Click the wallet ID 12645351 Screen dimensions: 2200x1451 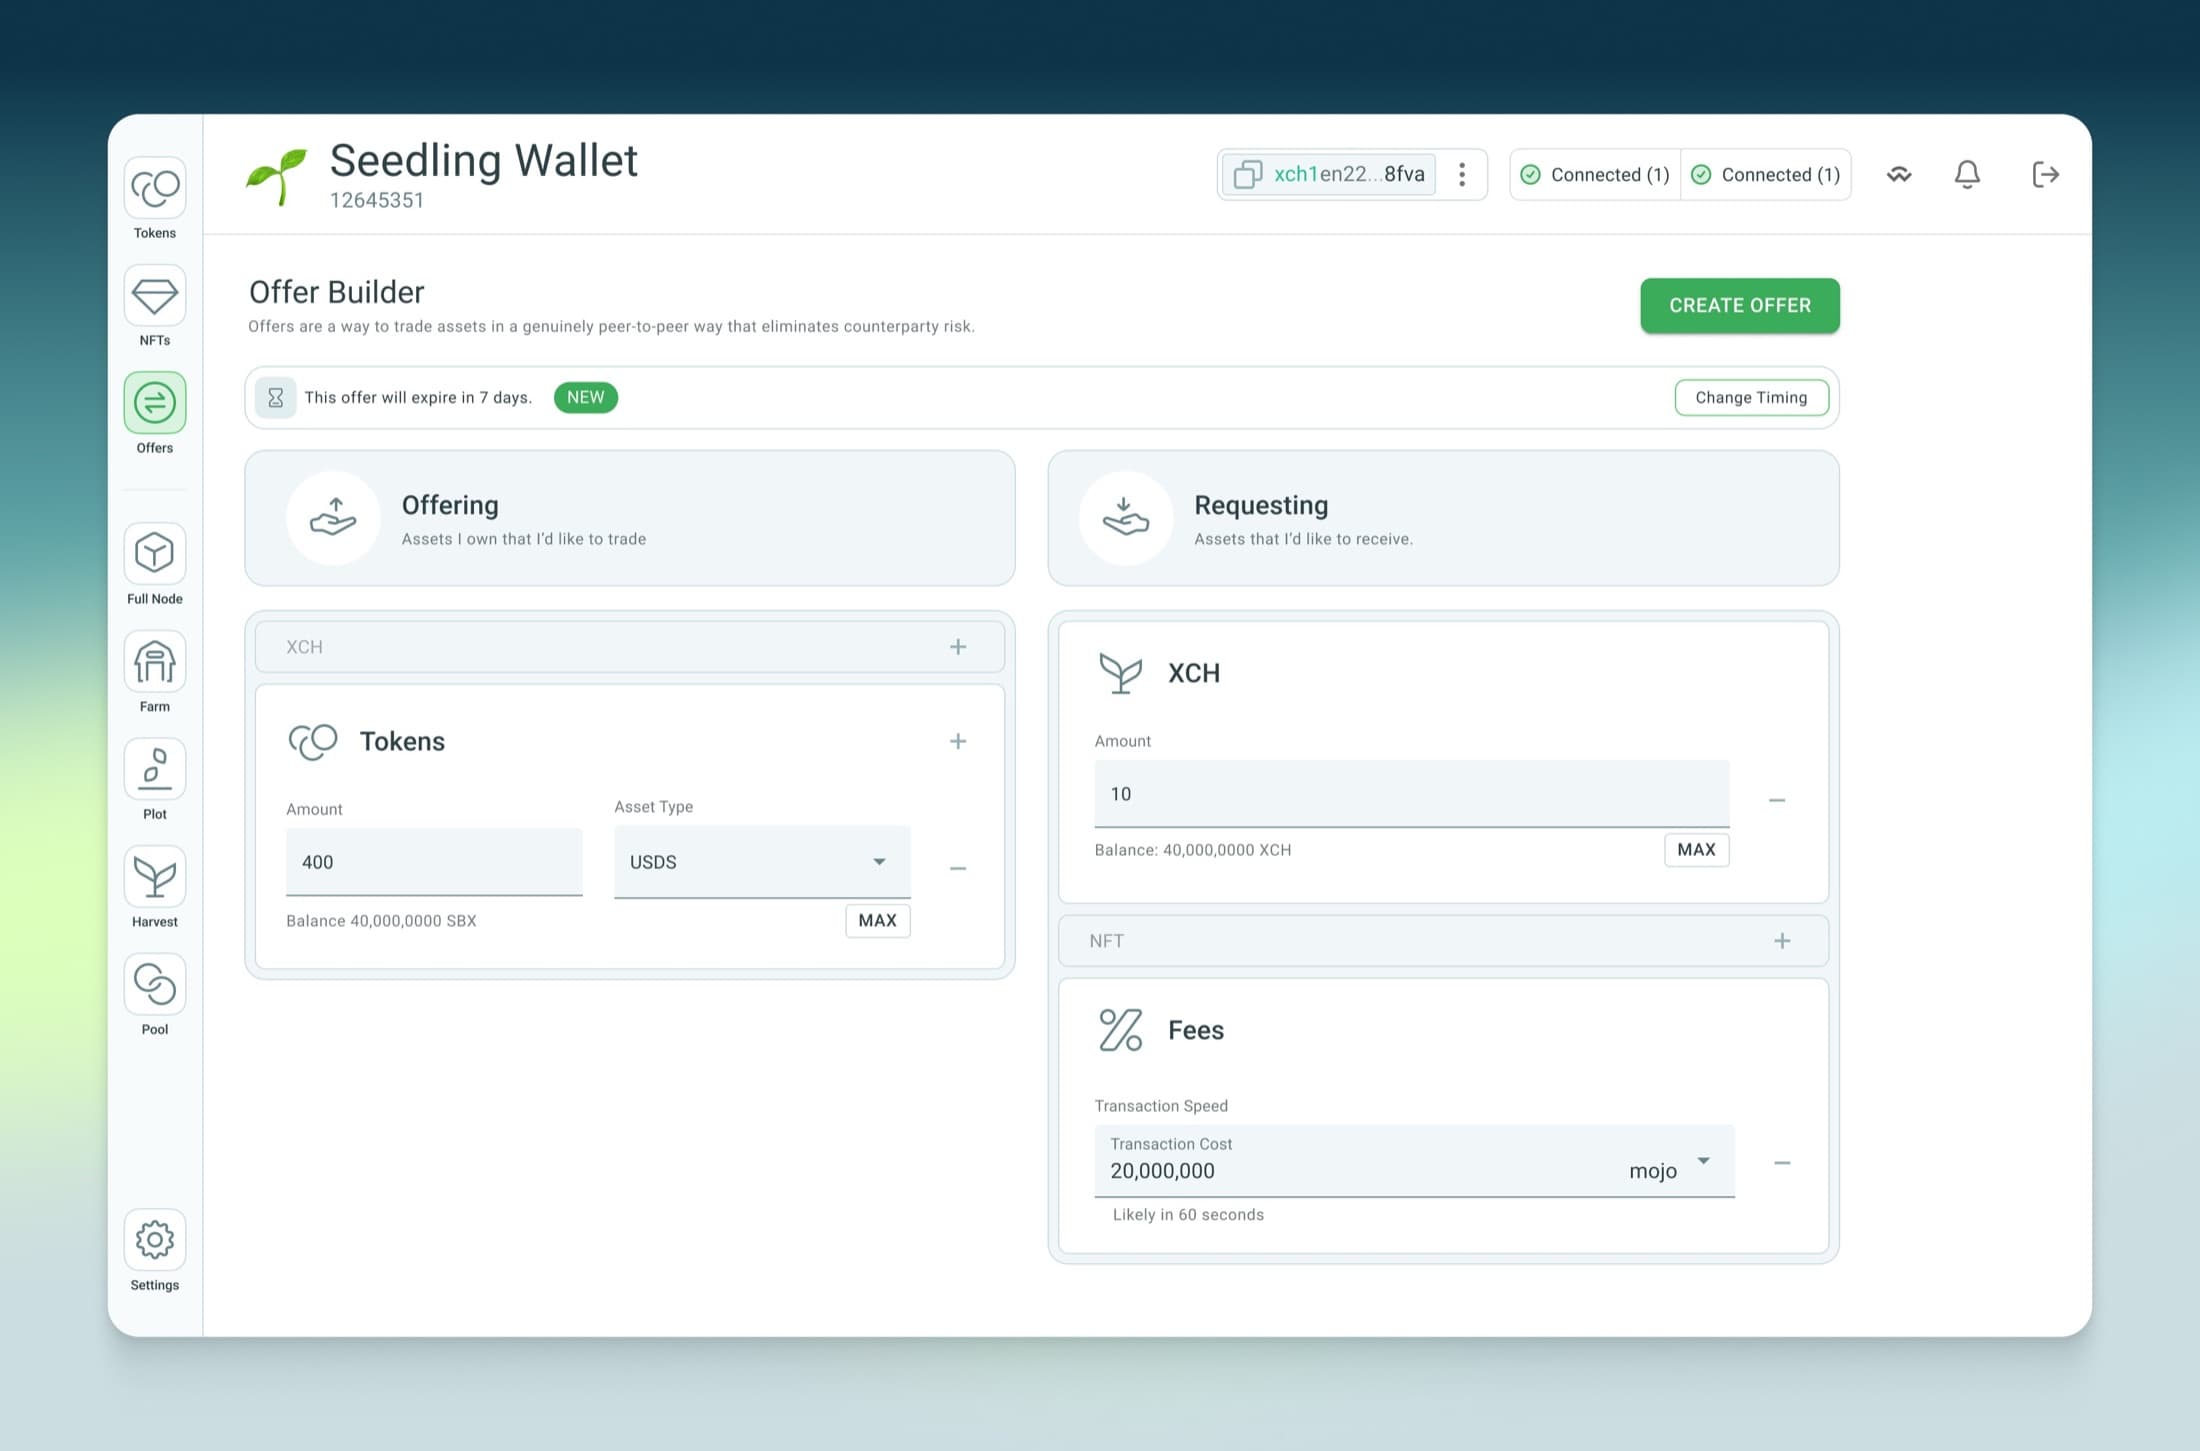[x=377, y=200]
